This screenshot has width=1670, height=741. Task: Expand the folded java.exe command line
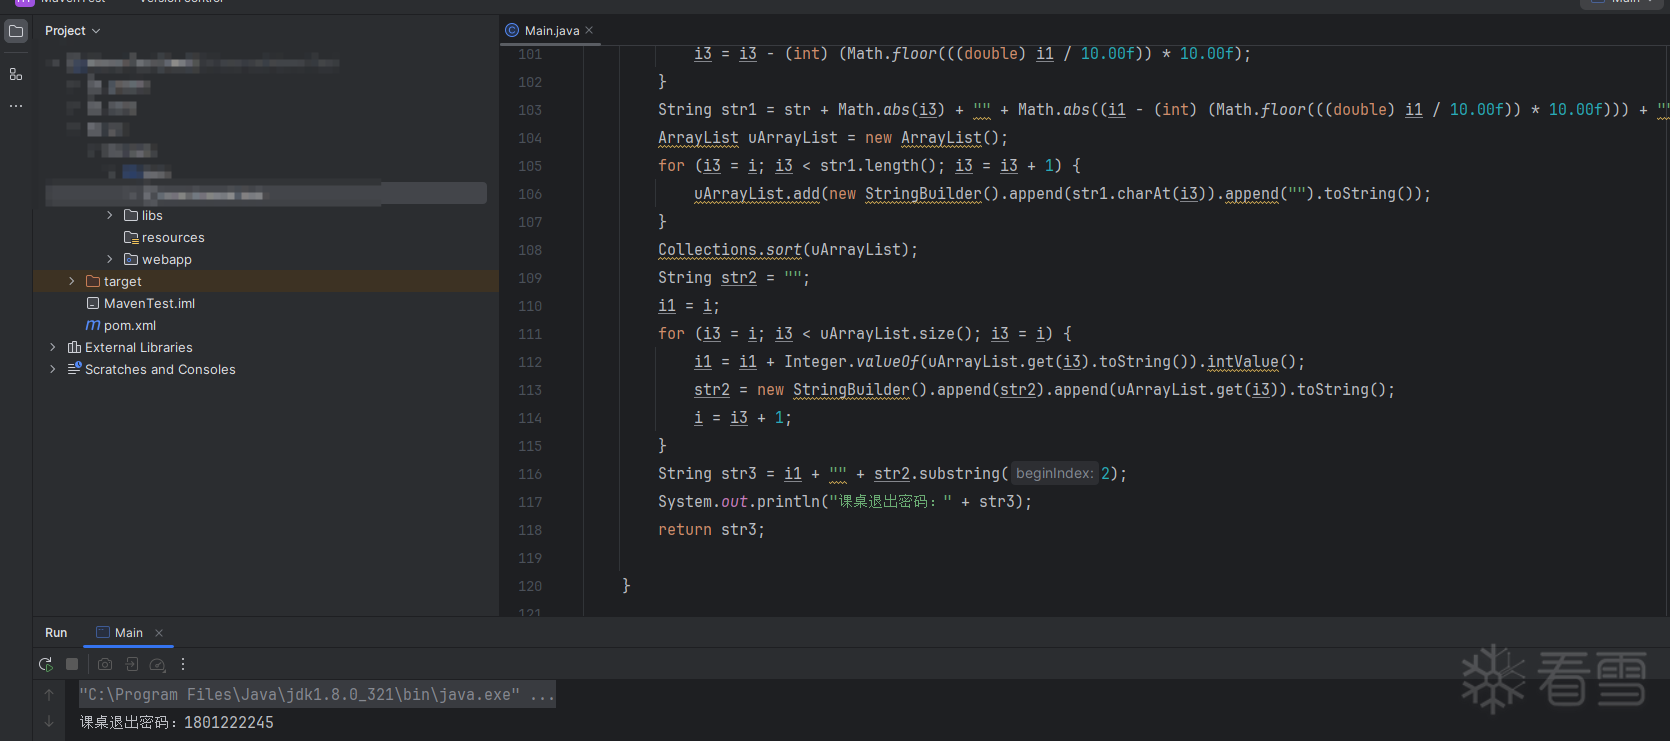click(x=317, y=694)
